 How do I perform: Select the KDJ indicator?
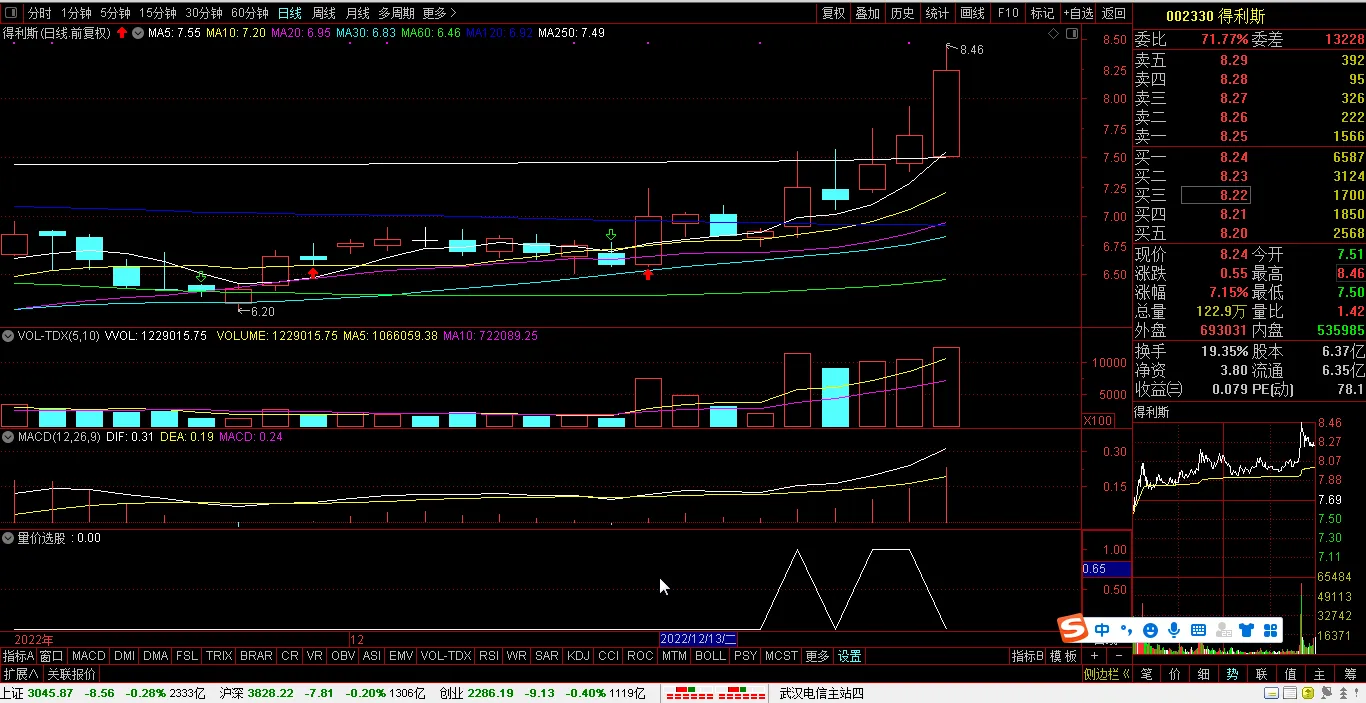[x=578, y=656]
